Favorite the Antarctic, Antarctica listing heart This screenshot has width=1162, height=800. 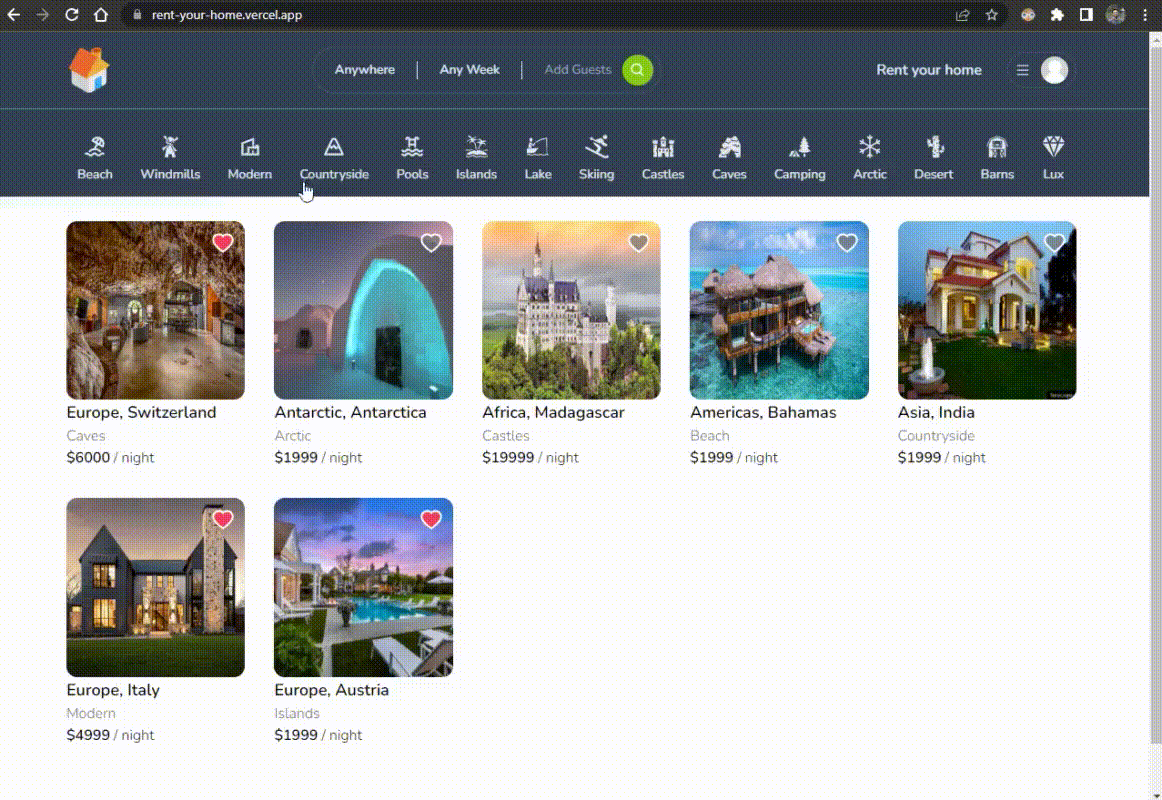tap(431, 242)
